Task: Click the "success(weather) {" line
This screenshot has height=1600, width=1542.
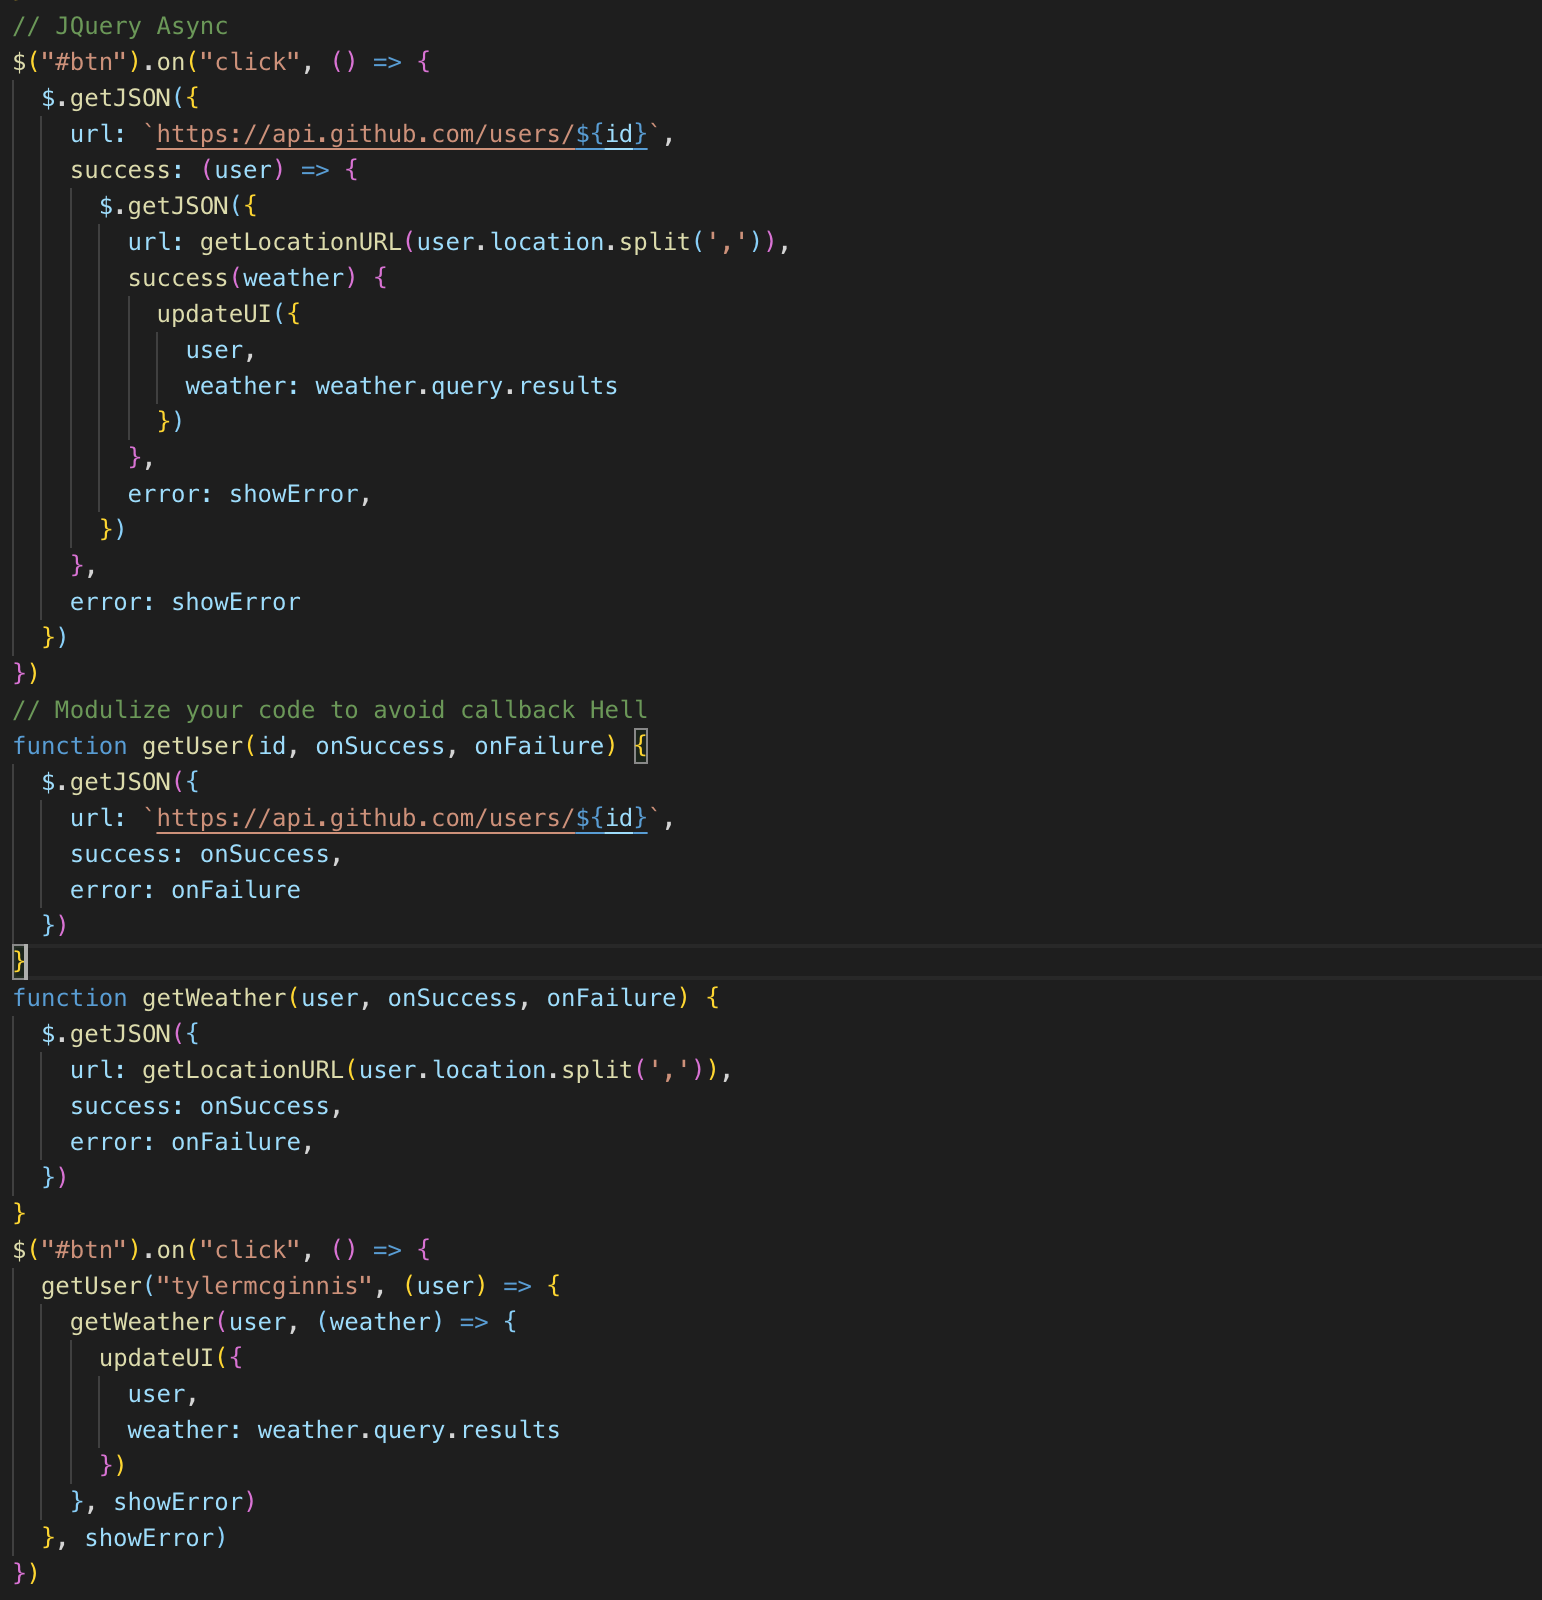Action: 257,278
